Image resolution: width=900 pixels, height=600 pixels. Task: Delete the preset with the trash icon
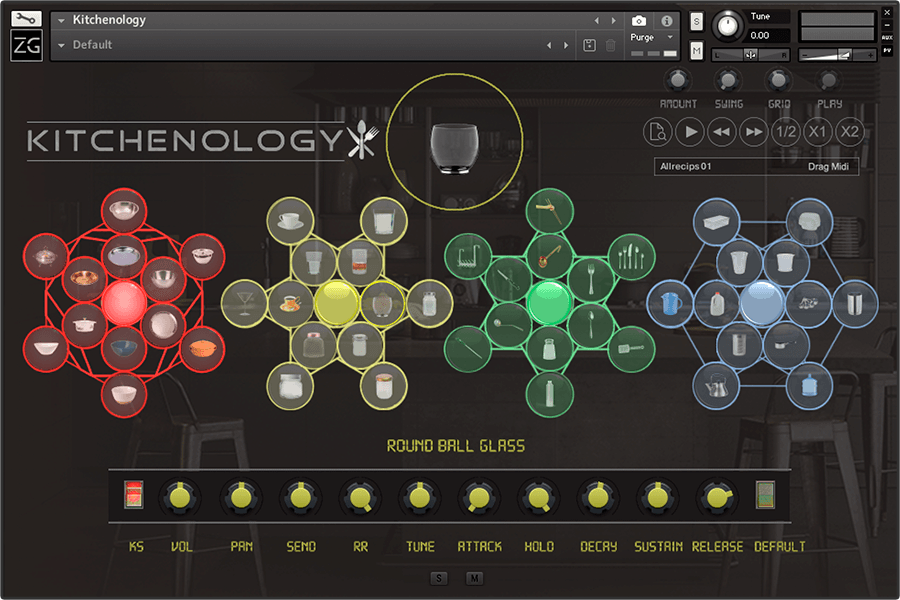click(x=611, y=45)
